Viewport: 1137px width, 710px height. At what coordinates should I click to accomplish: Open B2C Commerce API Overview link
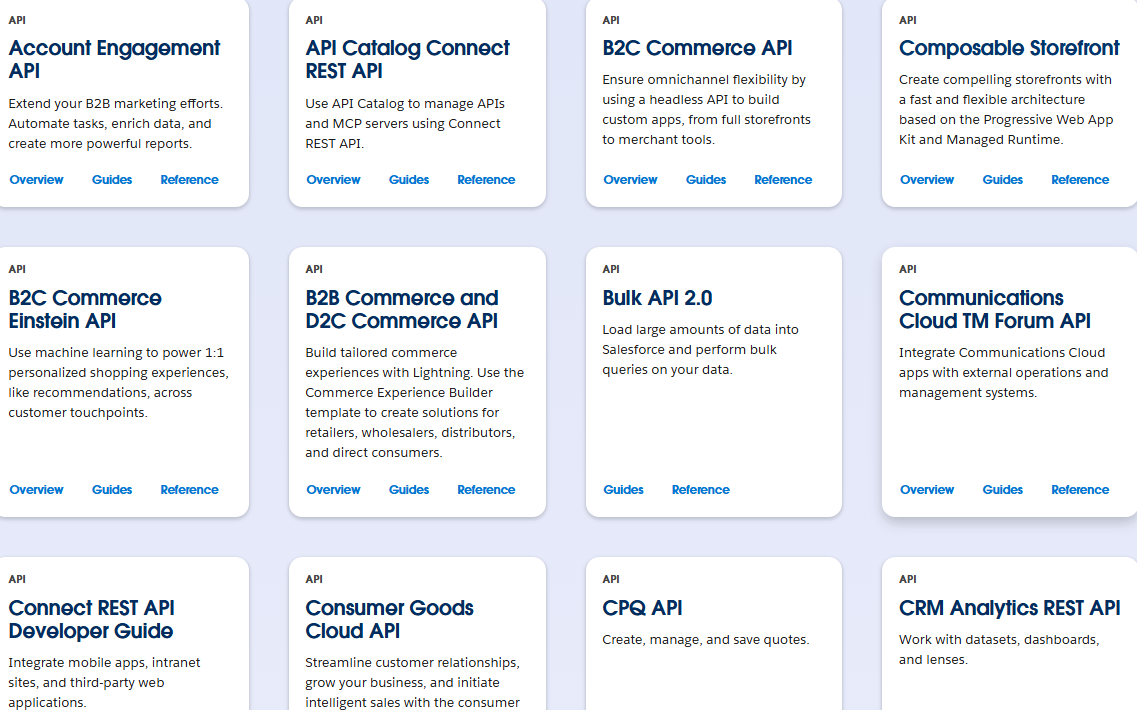[630, 180]
